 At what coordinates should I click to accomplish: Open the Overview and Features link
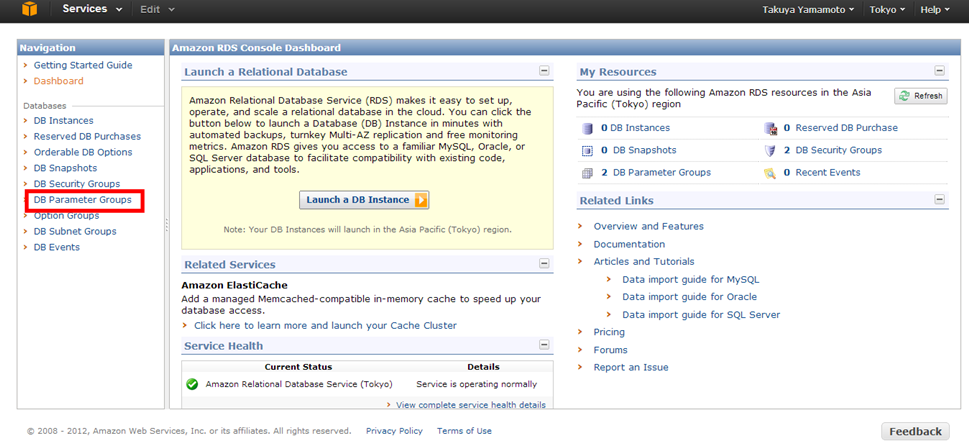649,226
